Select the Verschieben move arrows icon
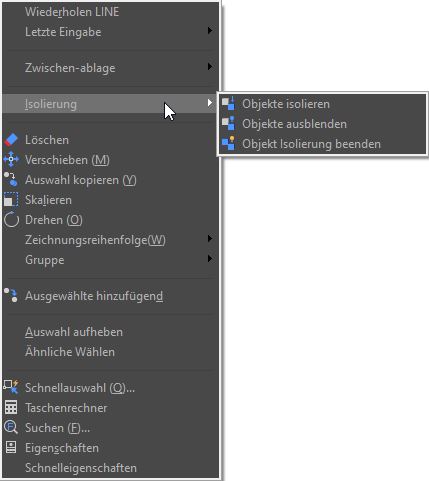This screenshot has height=481, width=429. pyautogui.click(x=11, y=160)
